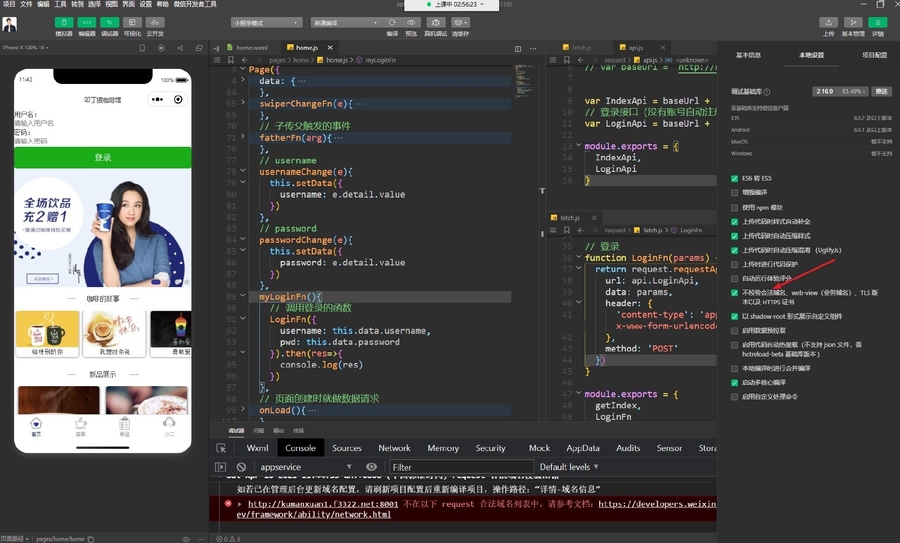The image size is (900, 543).
Task: Click the 上传 upload icon
Action: coord(828,21)
